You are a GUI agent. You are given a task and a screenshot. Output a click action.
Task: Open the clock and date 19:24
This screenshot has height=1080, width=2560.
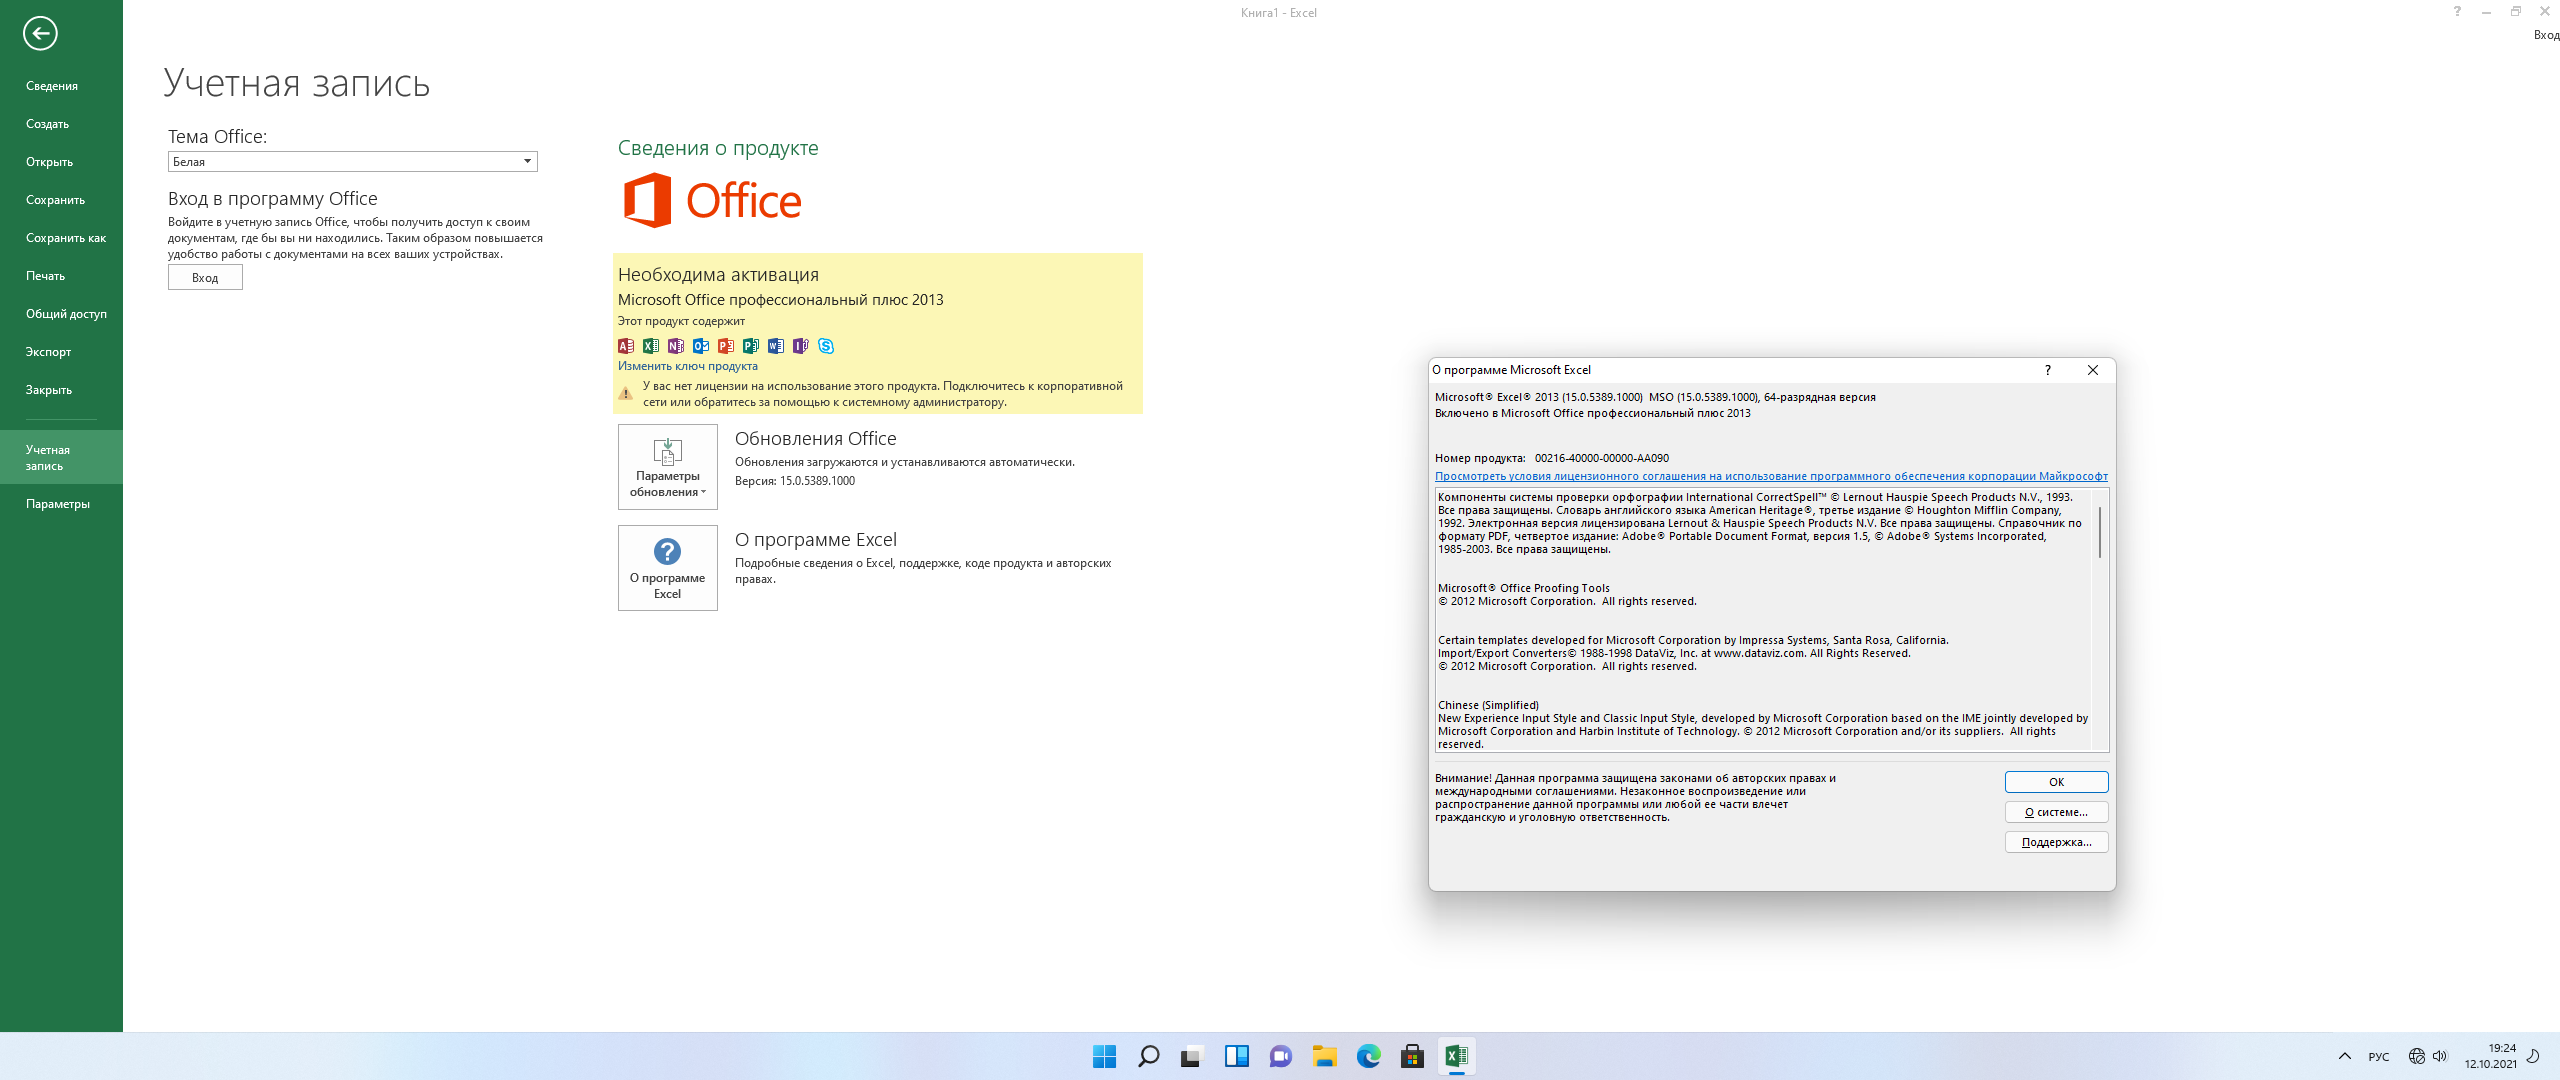click(2490, 1056)
